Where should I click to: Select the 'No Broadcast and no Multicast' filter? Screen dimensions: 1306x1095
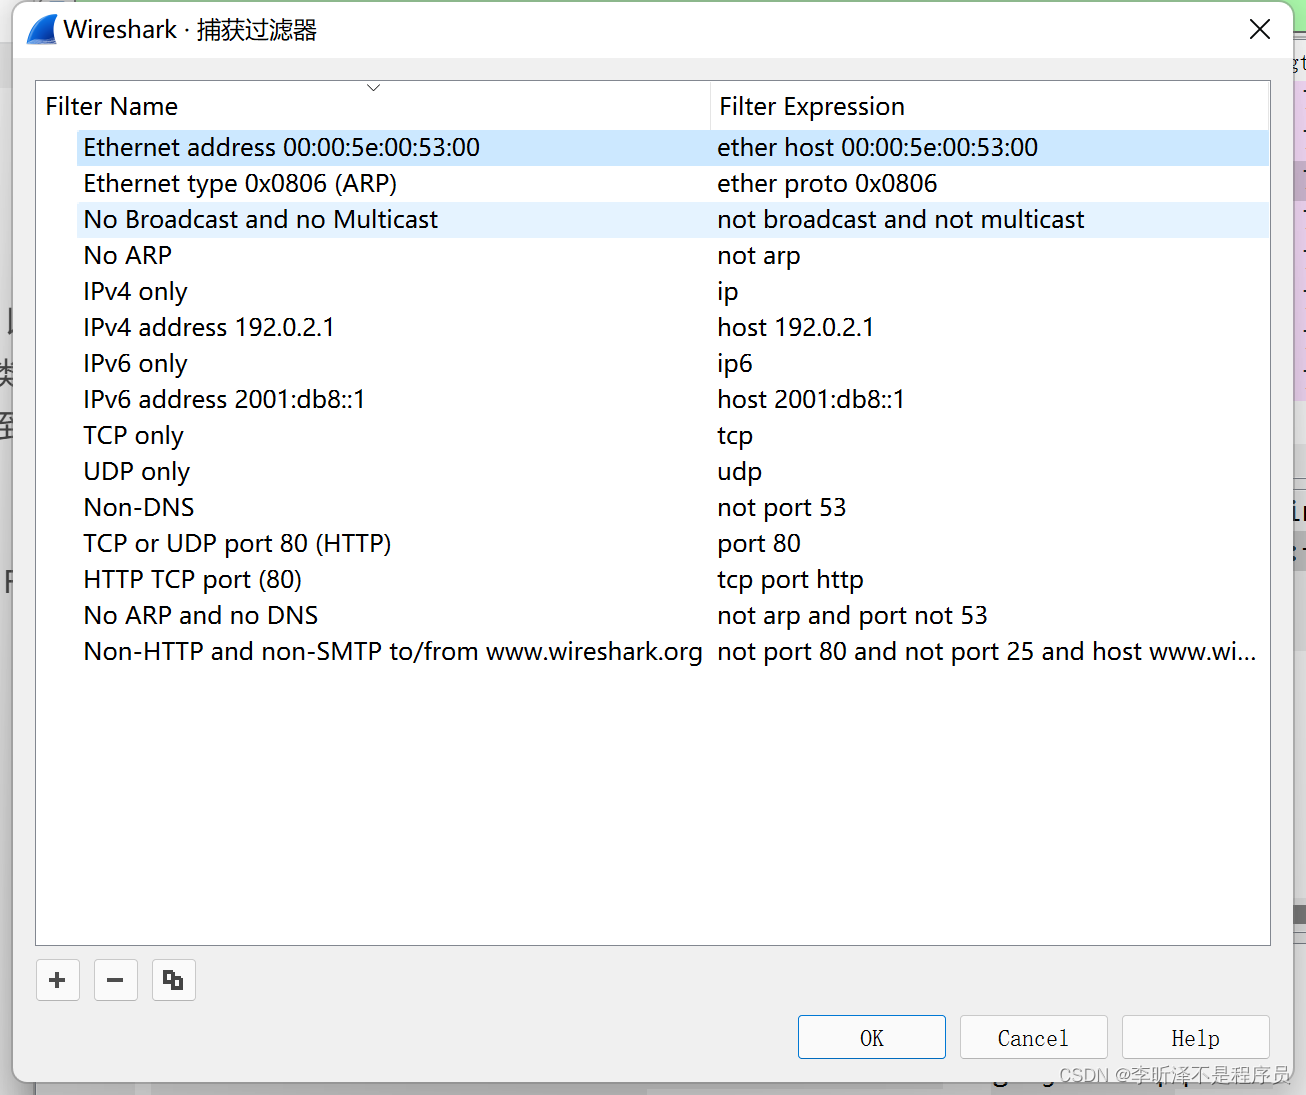point(261,220)
